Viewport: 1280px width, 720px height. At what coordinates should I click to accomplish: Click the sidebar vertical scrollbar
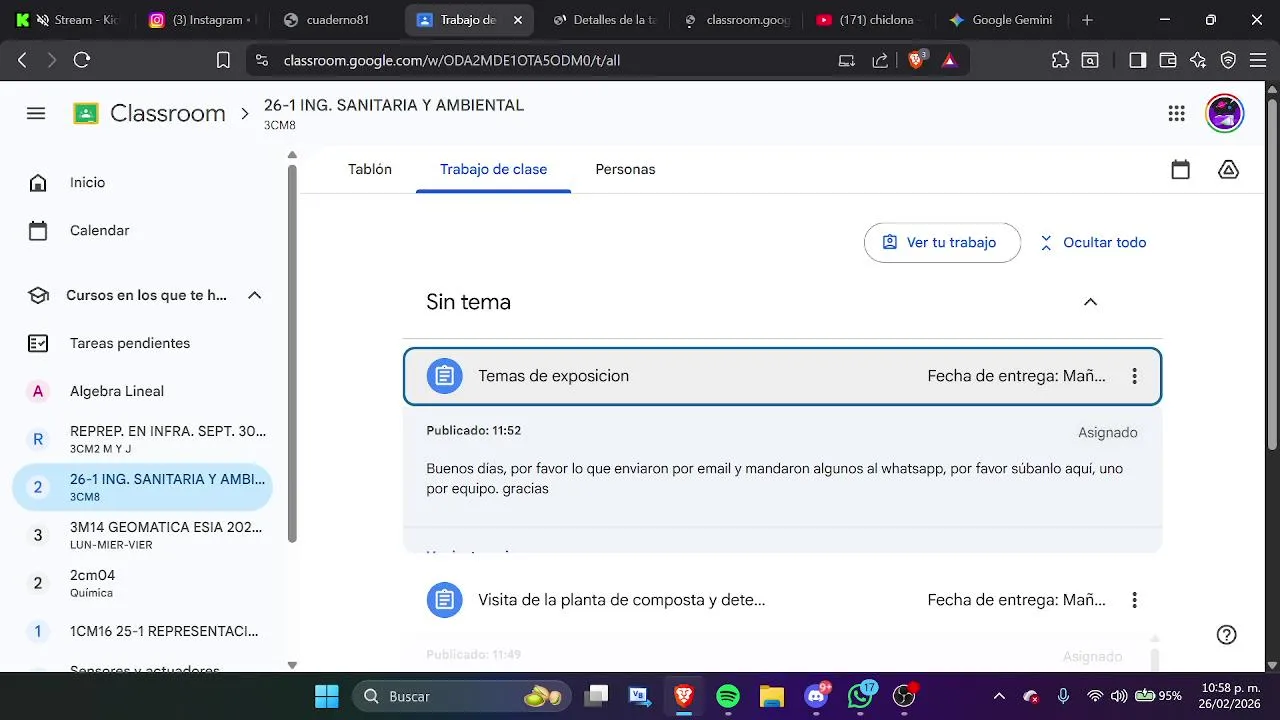(x=292, y=355)
